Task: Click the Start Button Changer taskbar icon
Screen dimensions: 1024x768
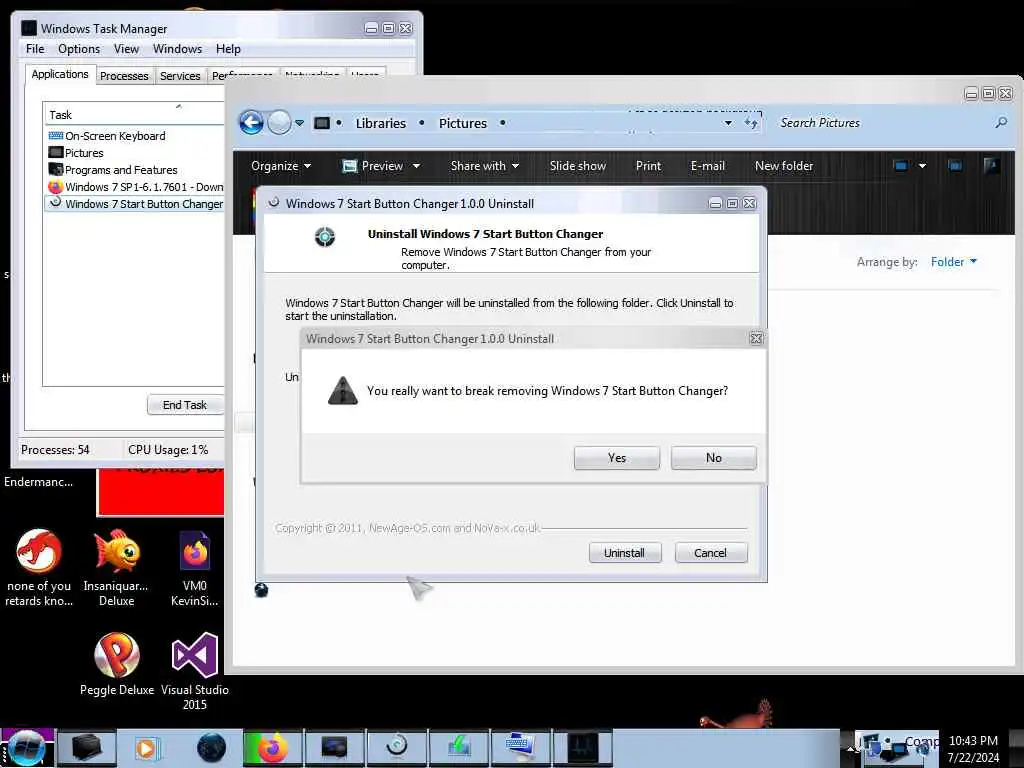Action: (x=396, y=748)
